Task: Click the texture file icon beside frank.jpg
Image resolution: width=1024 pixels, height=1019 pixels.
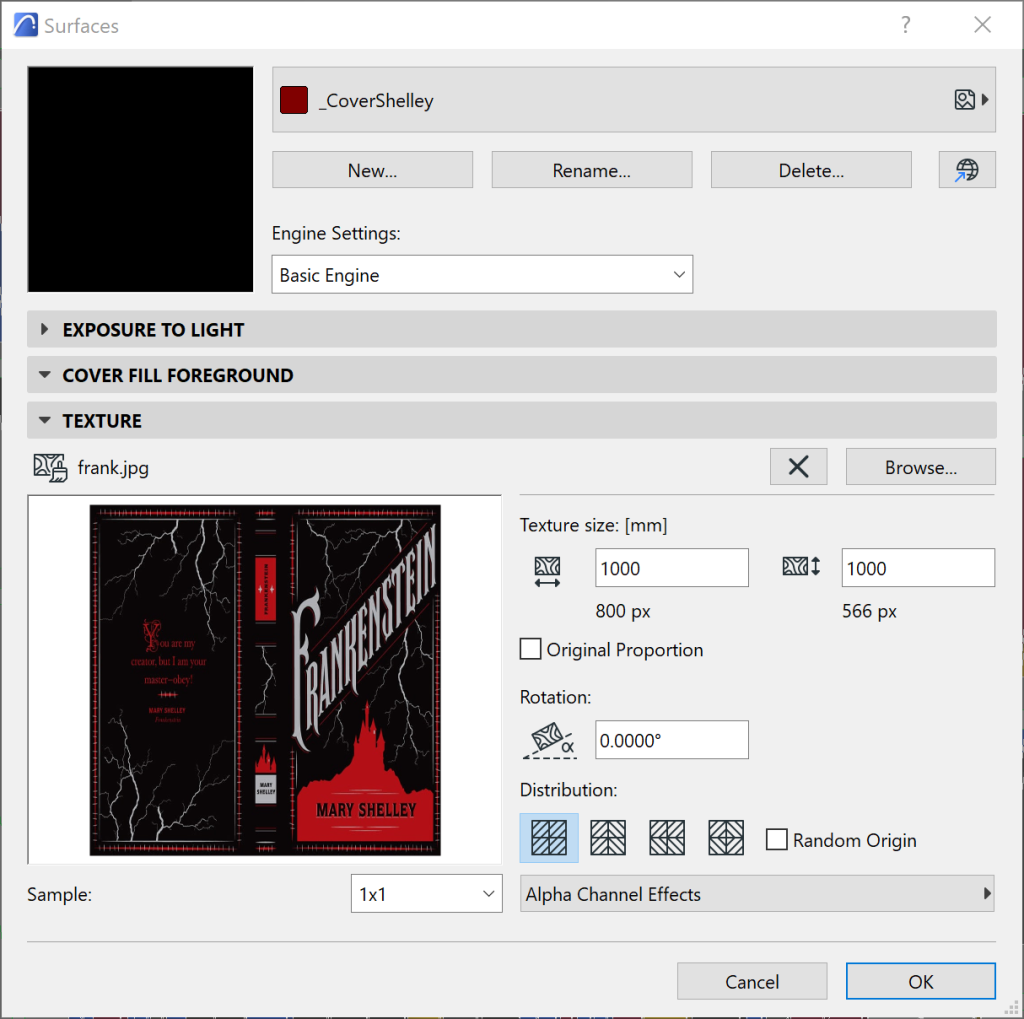Action: (50, 468)
